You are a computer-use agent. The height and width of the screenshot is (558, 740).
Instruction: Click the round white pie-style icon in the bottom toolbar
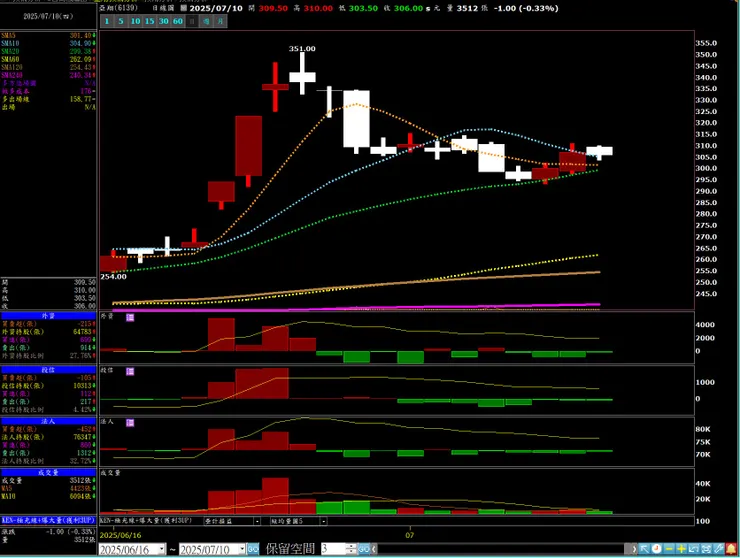coord(656,549)
